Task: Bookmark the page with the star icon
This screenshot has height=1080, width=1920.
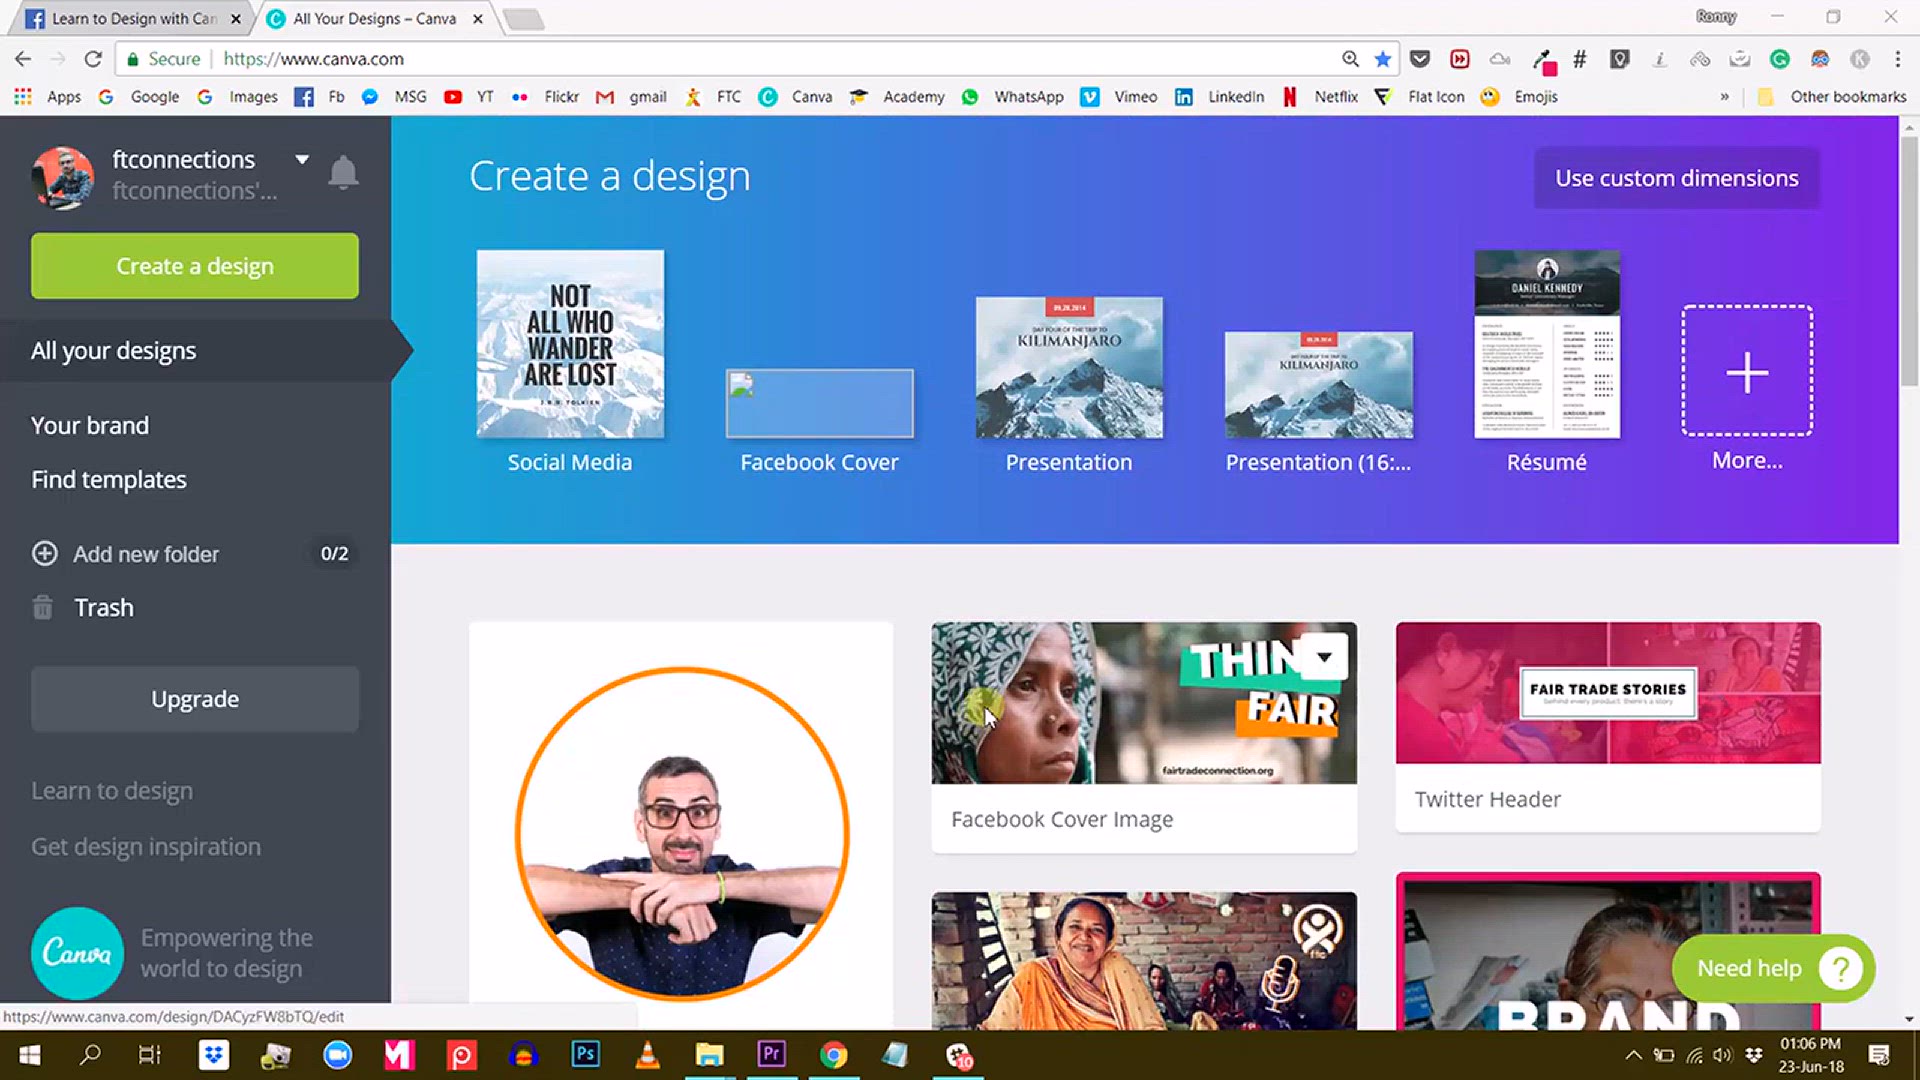Action: [x=1383, y=59]
